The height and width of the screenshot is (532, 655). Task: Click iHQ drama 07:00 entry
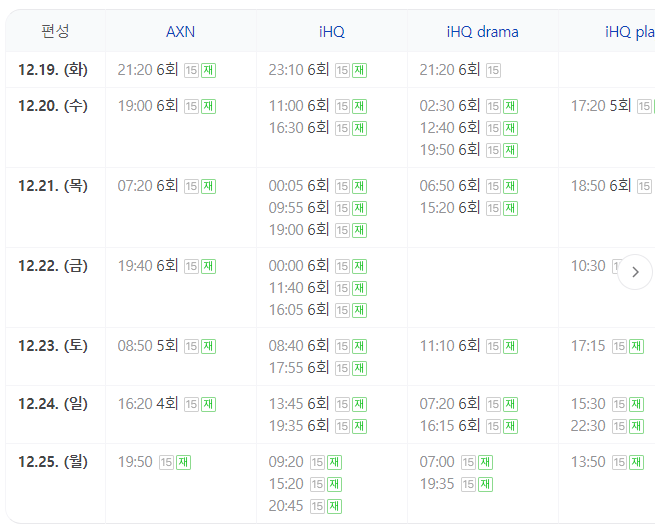(x=456, y=462)
